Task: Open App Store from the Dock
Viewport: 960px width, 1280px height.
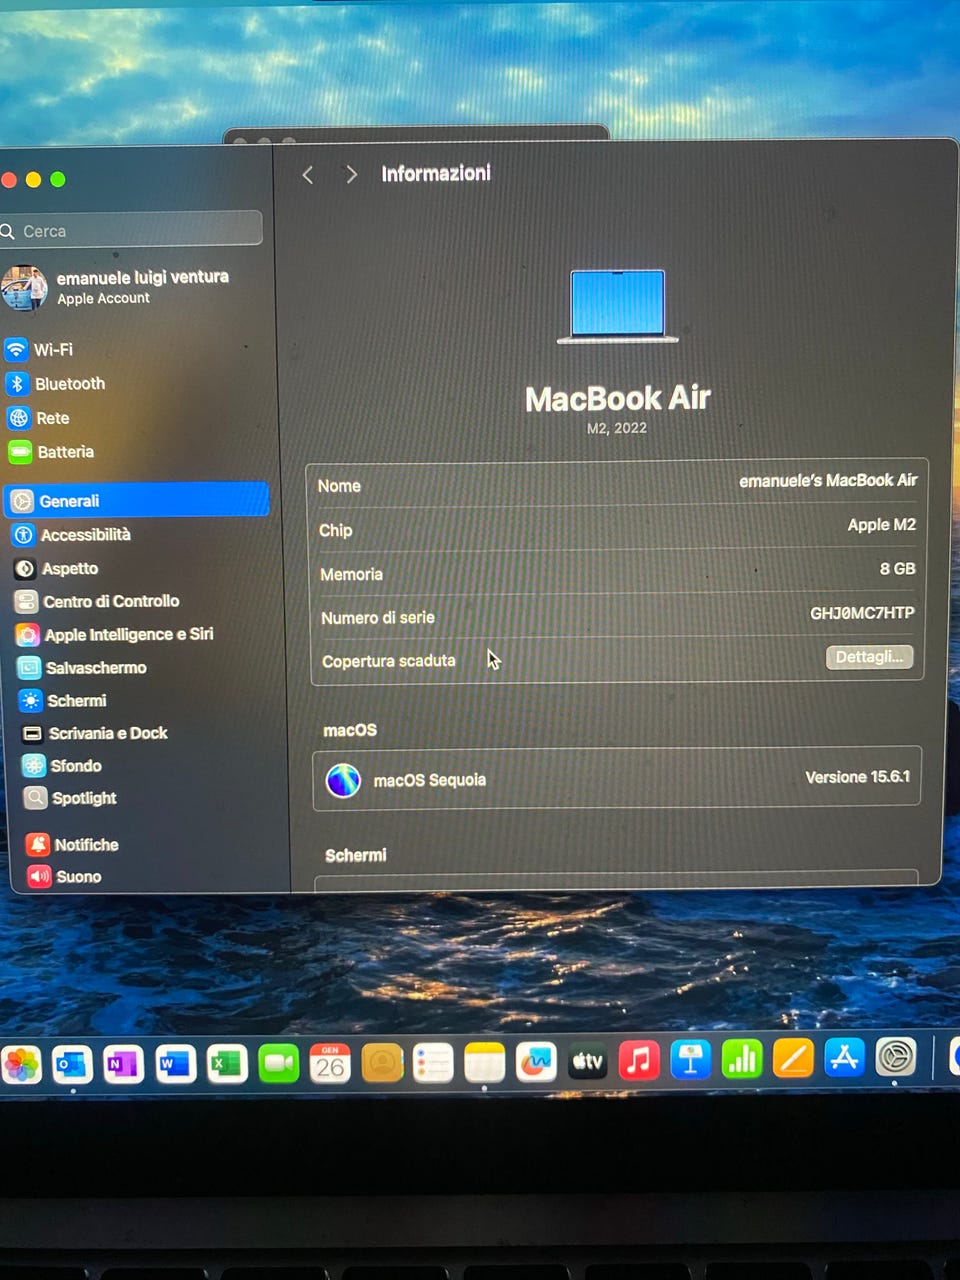Action: [845, 1058]
